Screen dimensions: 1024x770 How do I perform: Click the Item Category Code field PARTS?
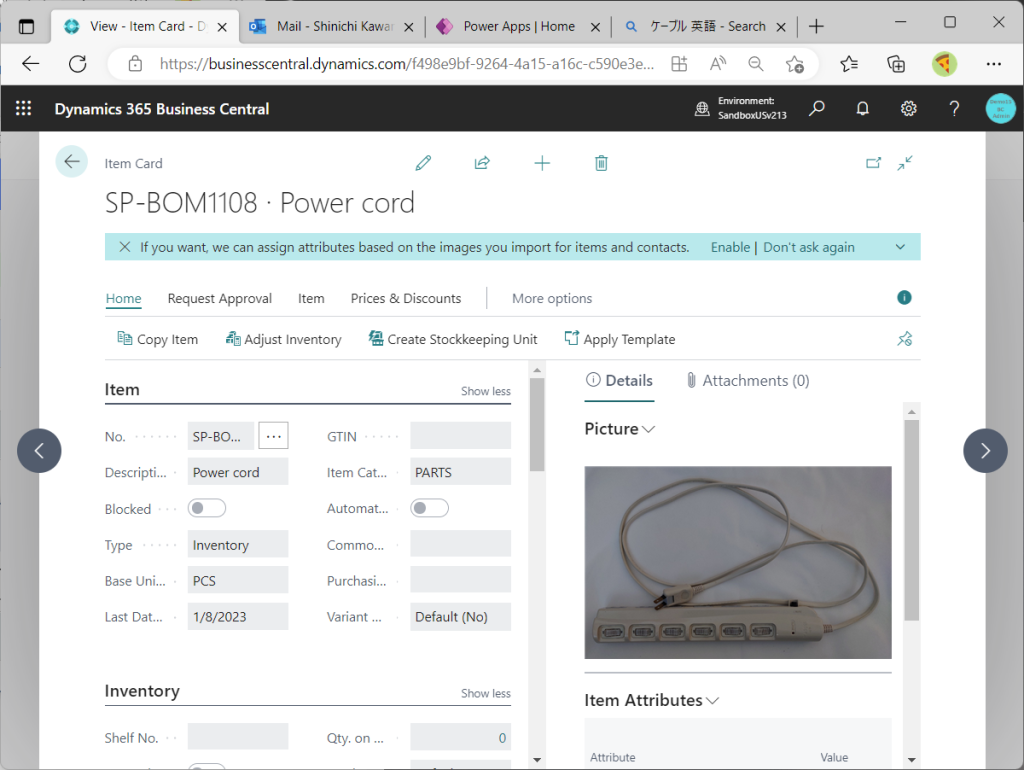tap(460, 472)
